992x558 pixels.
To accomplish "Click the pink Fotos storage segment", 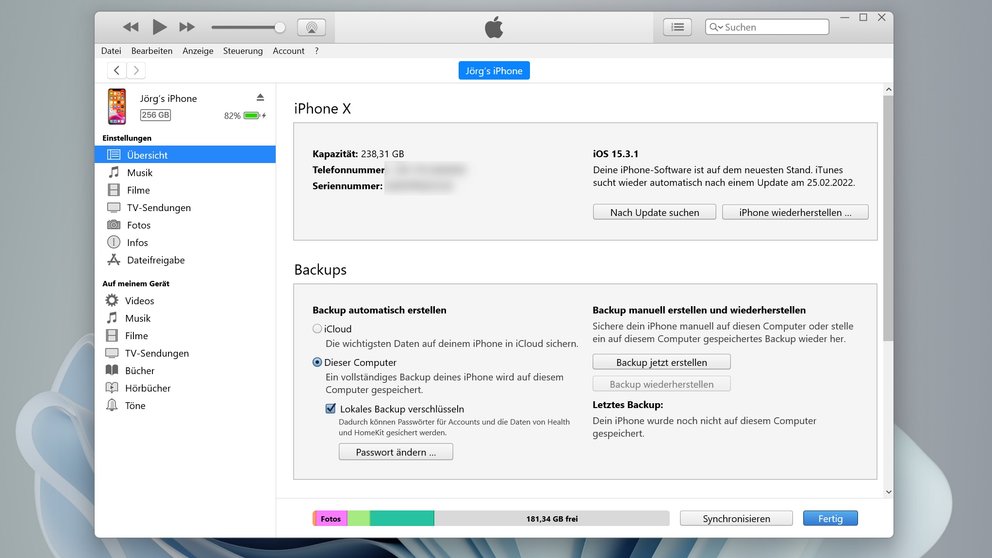I will pos(330,519).
